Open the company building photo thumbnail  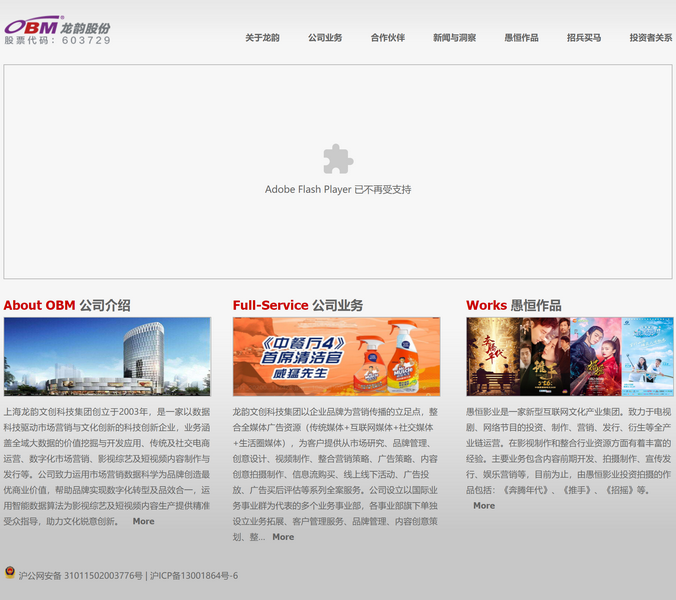pos(107,357)
